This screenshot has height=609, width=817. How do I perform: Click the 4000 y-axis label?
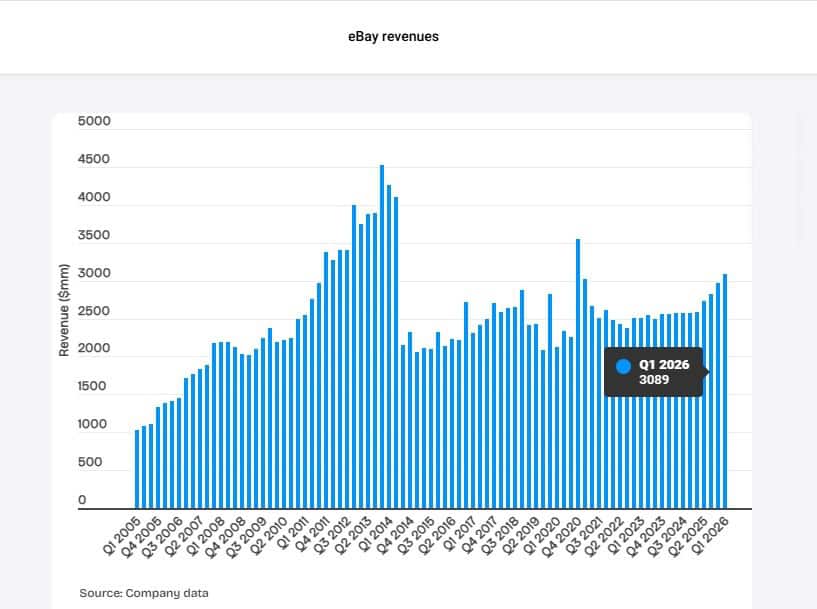click(x=94, y=197)
